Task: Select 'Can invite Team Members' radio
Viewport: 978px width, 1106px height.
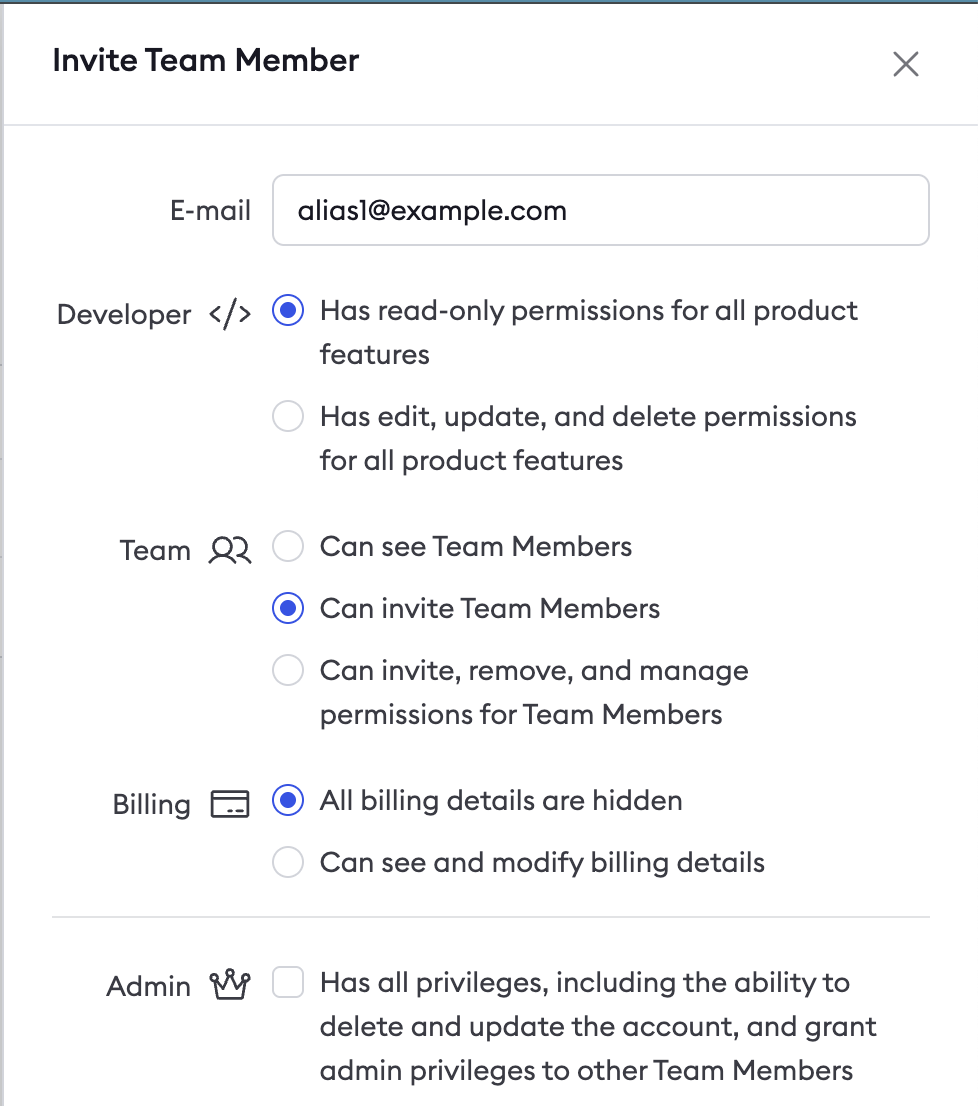Action: click(x=288, y=609)
